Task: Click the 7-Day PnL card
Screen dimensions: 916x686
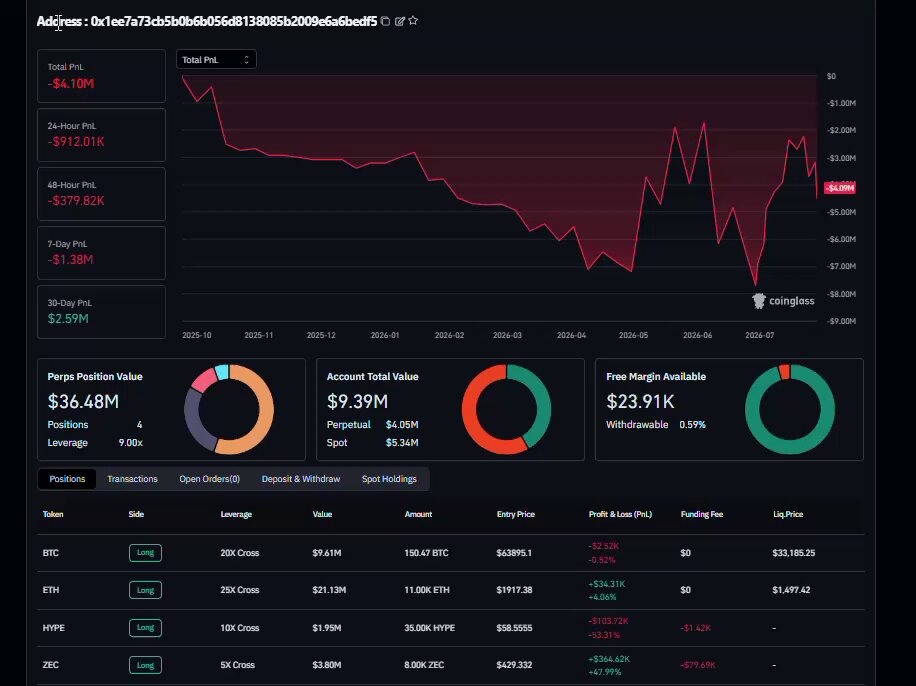Action: click(102, 253)
